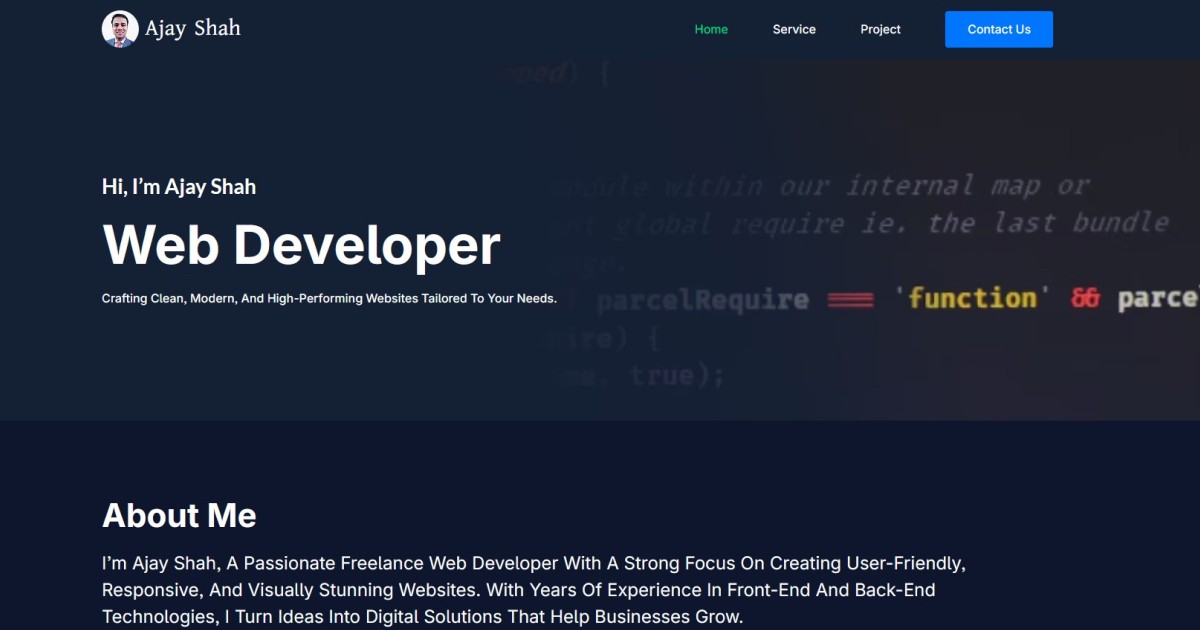Click the tagline about clean modern websites
Screen dimensions: 1200x630
(x=328, y=297)
